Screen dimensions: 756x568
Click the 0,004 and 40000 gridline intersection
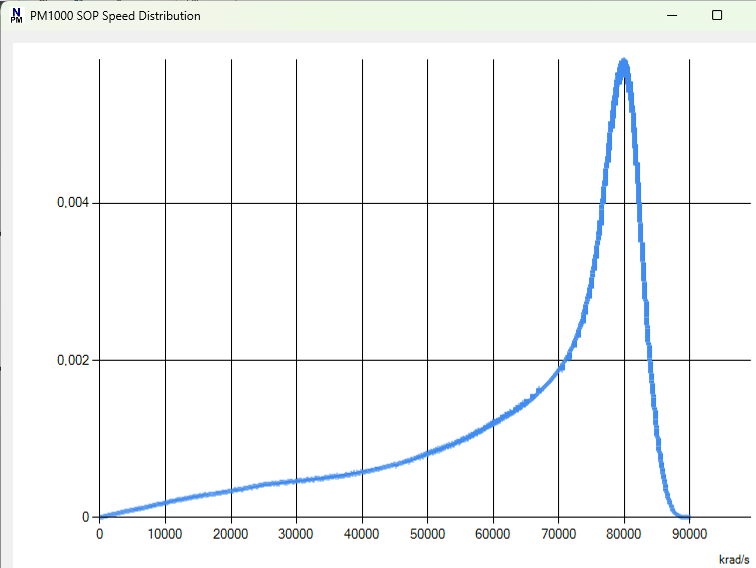[362, 203]
